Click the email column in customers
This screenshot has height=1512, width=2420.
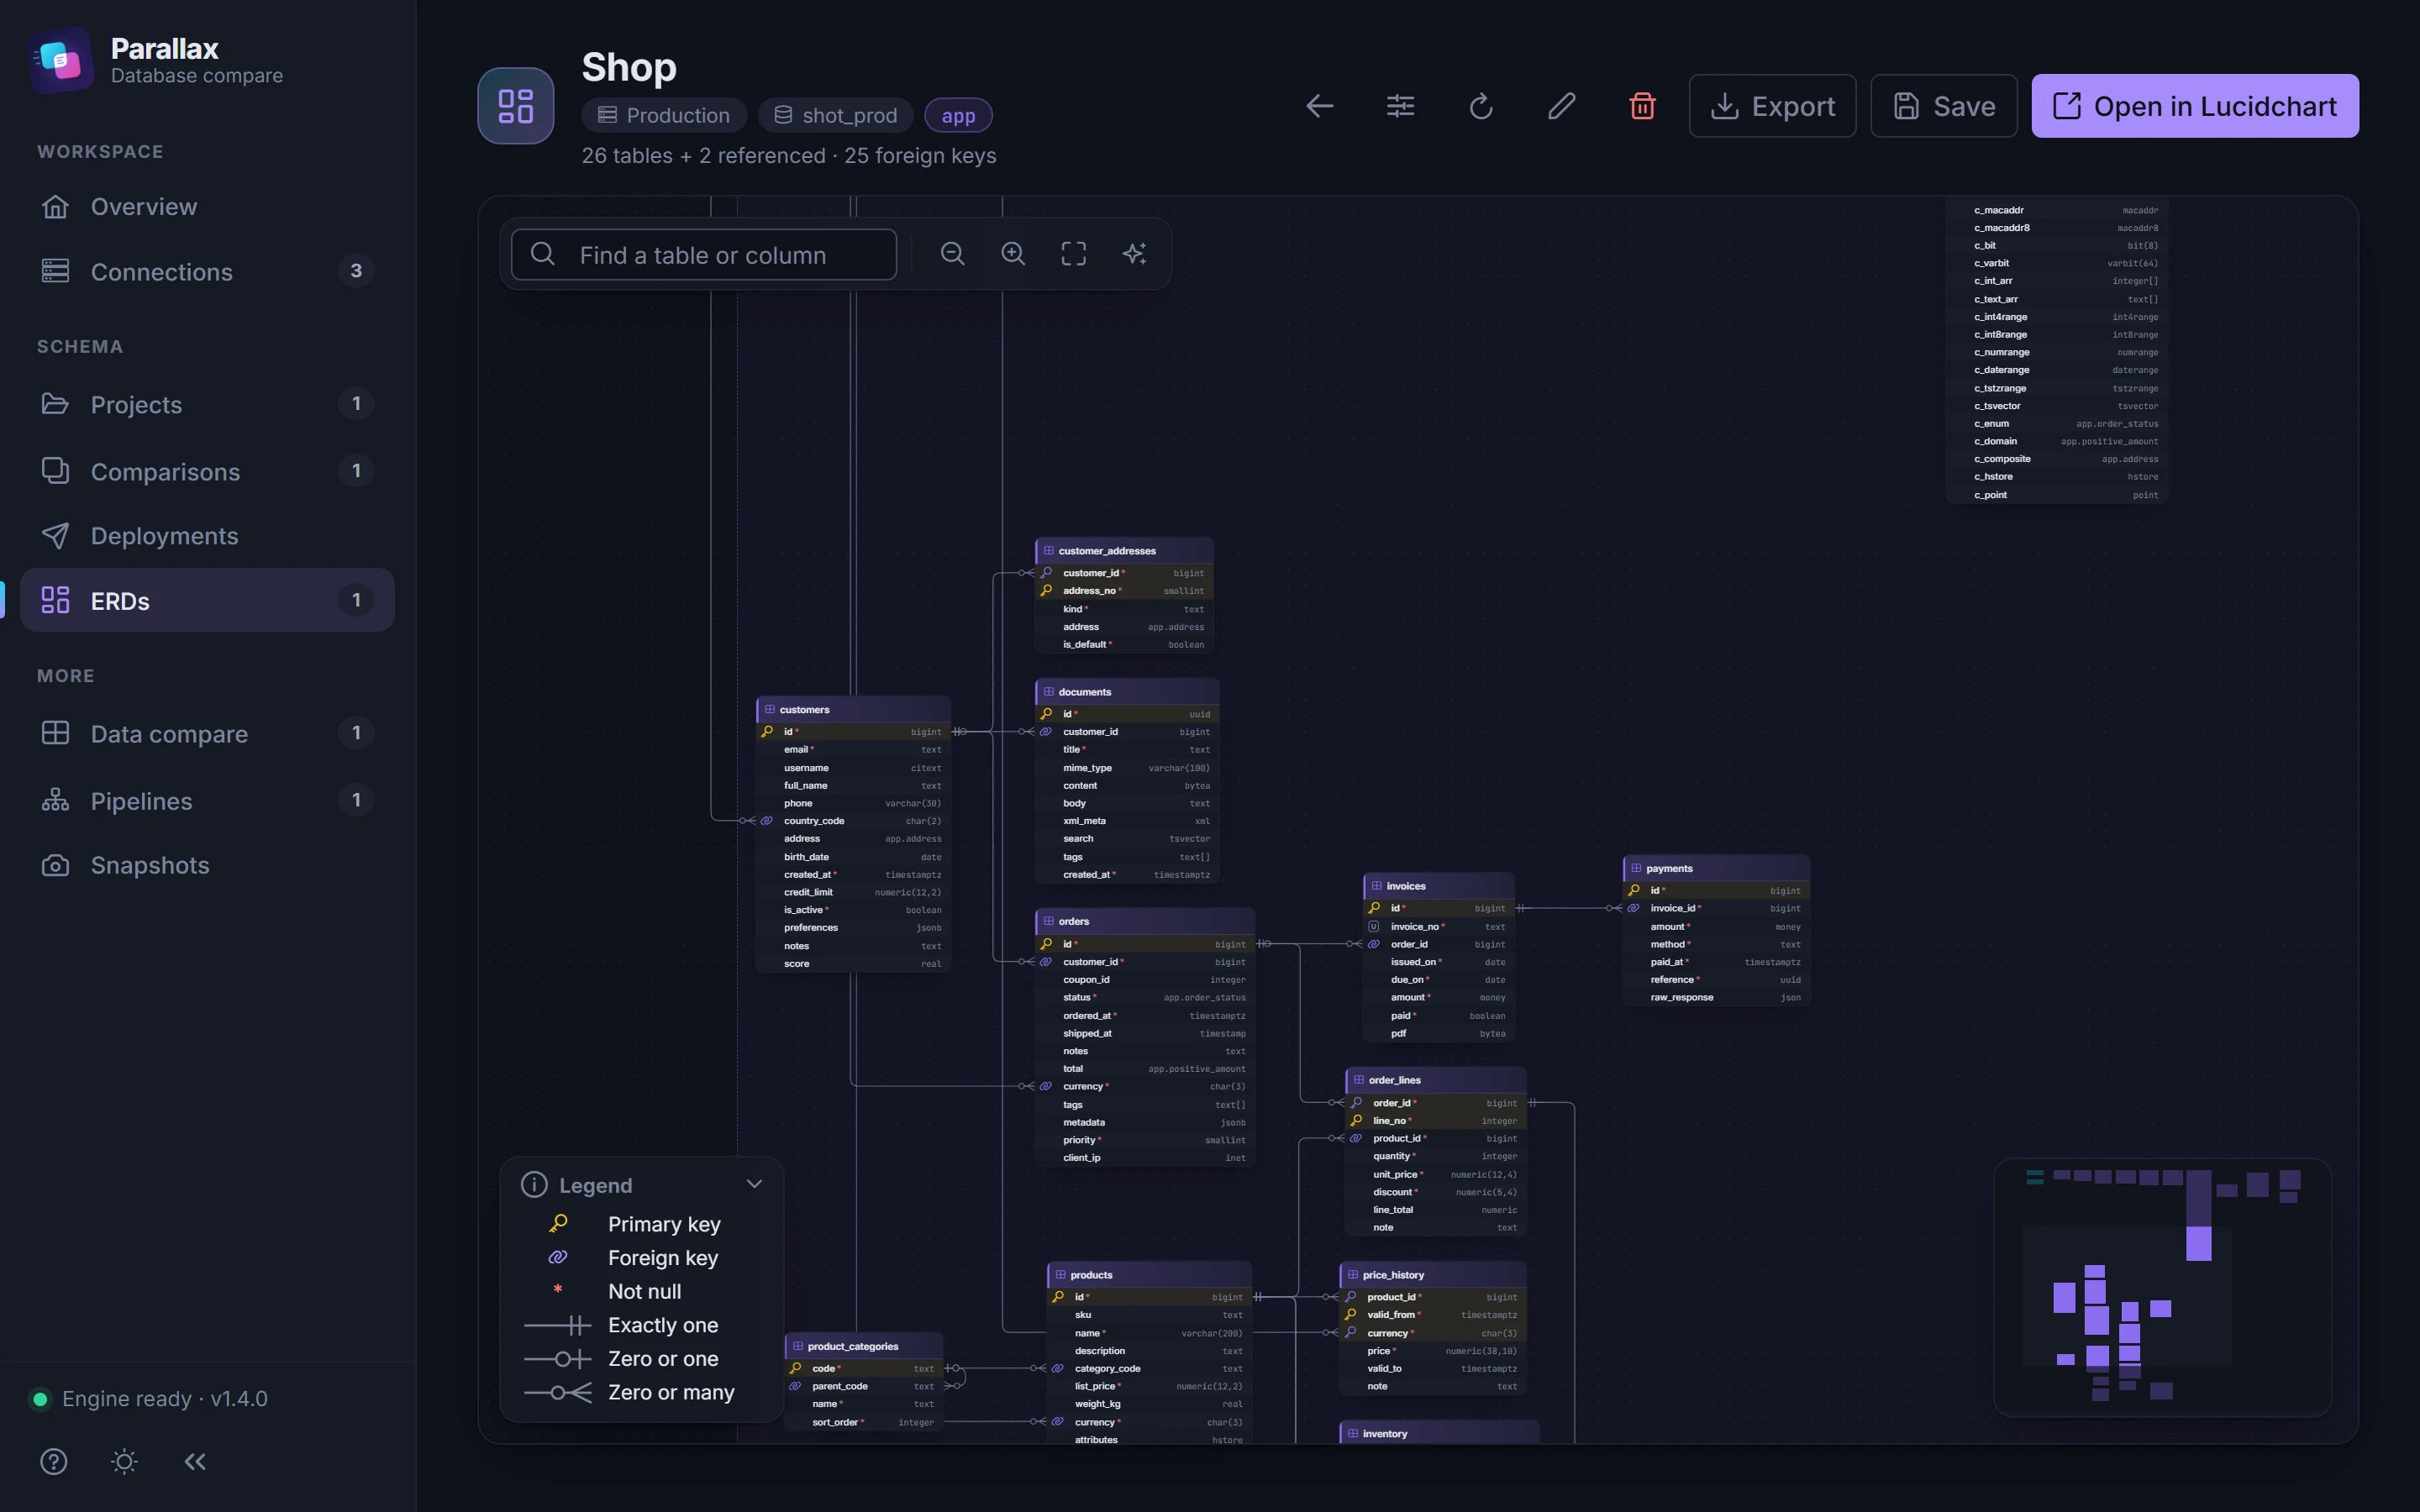(x=853, y=750)
